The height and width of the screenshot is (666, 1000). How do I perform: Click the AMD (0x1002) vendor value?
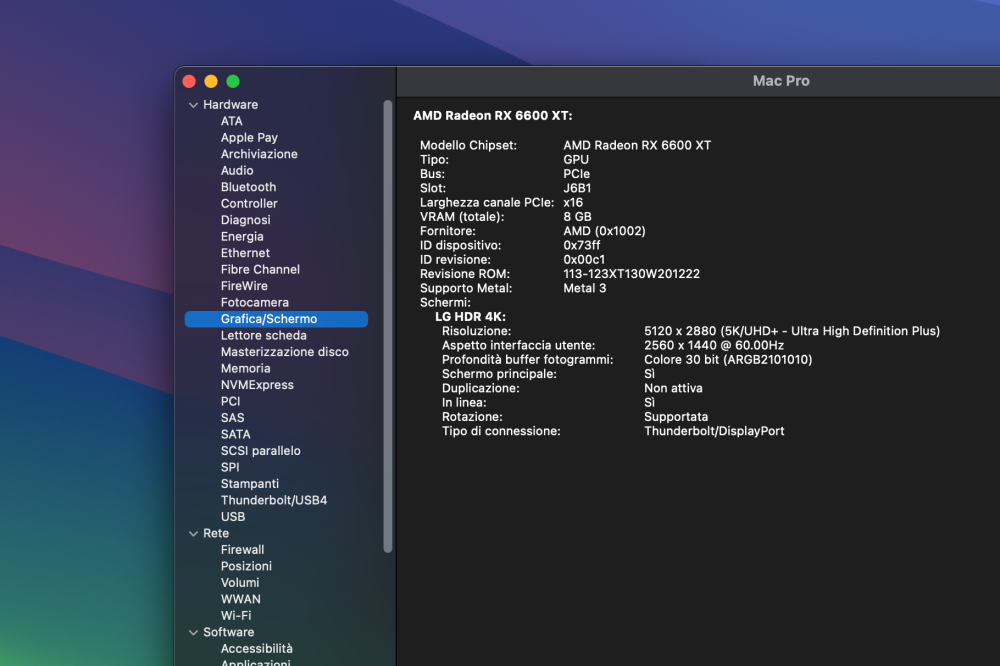tap(605, 231)
